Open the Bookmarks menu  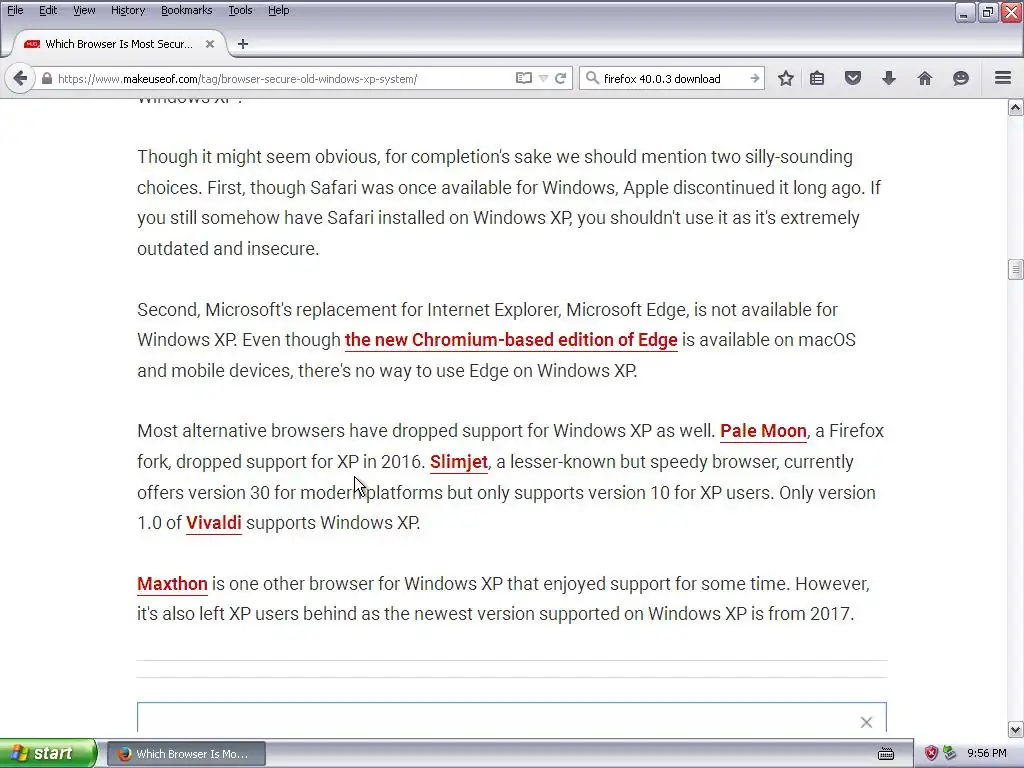[186, 10]
